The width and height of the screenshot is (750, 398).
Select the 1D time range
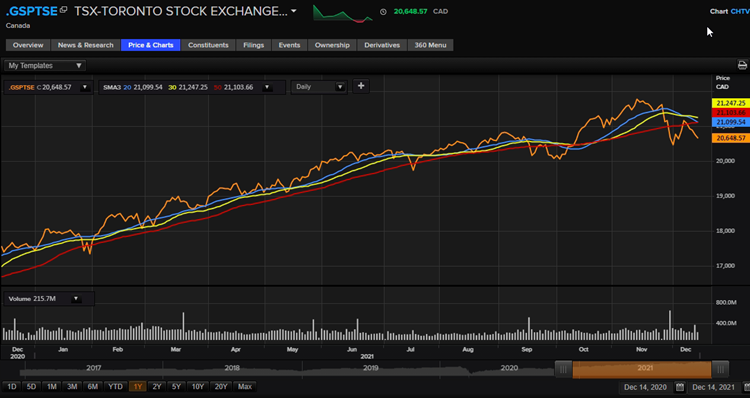(x=11, y=387)
